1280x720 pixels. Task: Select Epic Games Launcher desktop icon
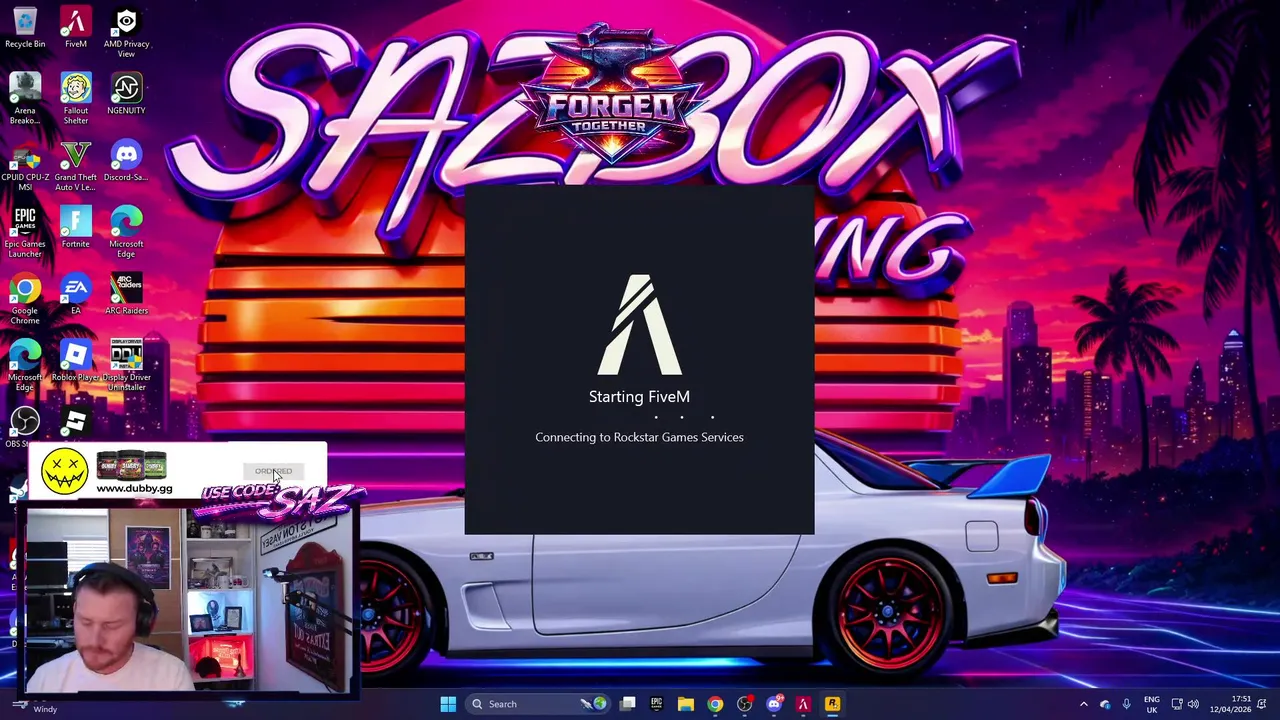coord(25,233)
